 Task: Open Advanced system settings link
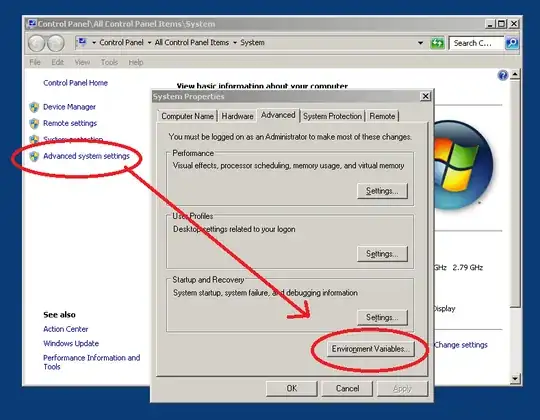coord(86,156)
